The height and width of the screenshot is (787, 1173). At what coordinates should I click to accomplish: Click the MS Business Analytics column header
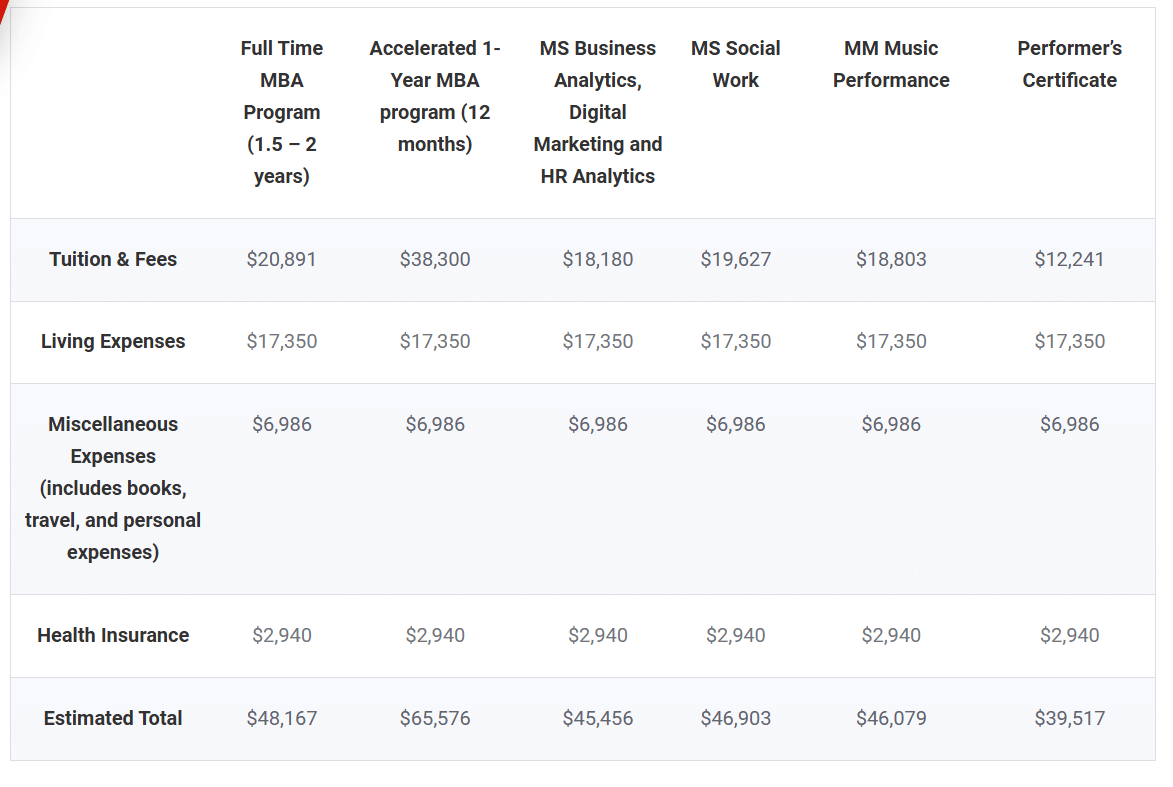(x=598, y=112)
